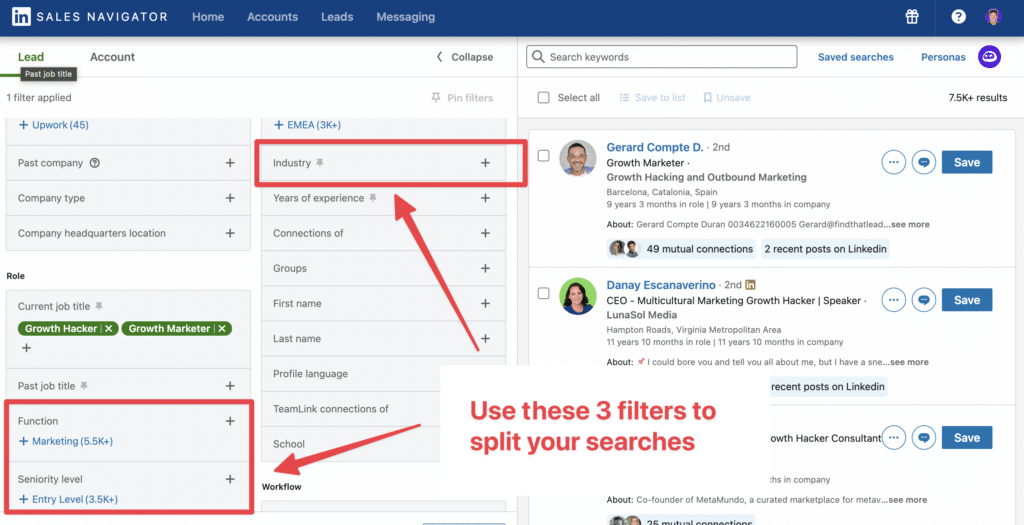Click the pin icon next to Years of experience

(372, 198)
